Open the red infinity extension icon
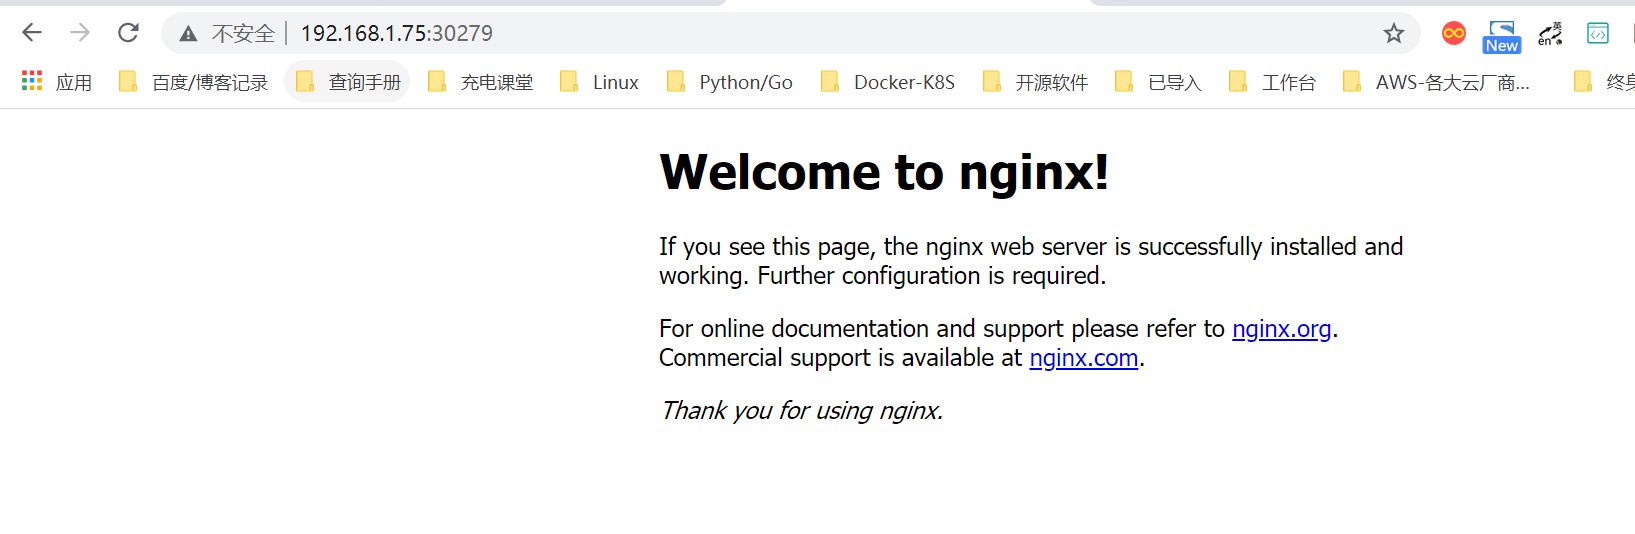This screenshot has height=534, width=1635. click(1454, 34)
